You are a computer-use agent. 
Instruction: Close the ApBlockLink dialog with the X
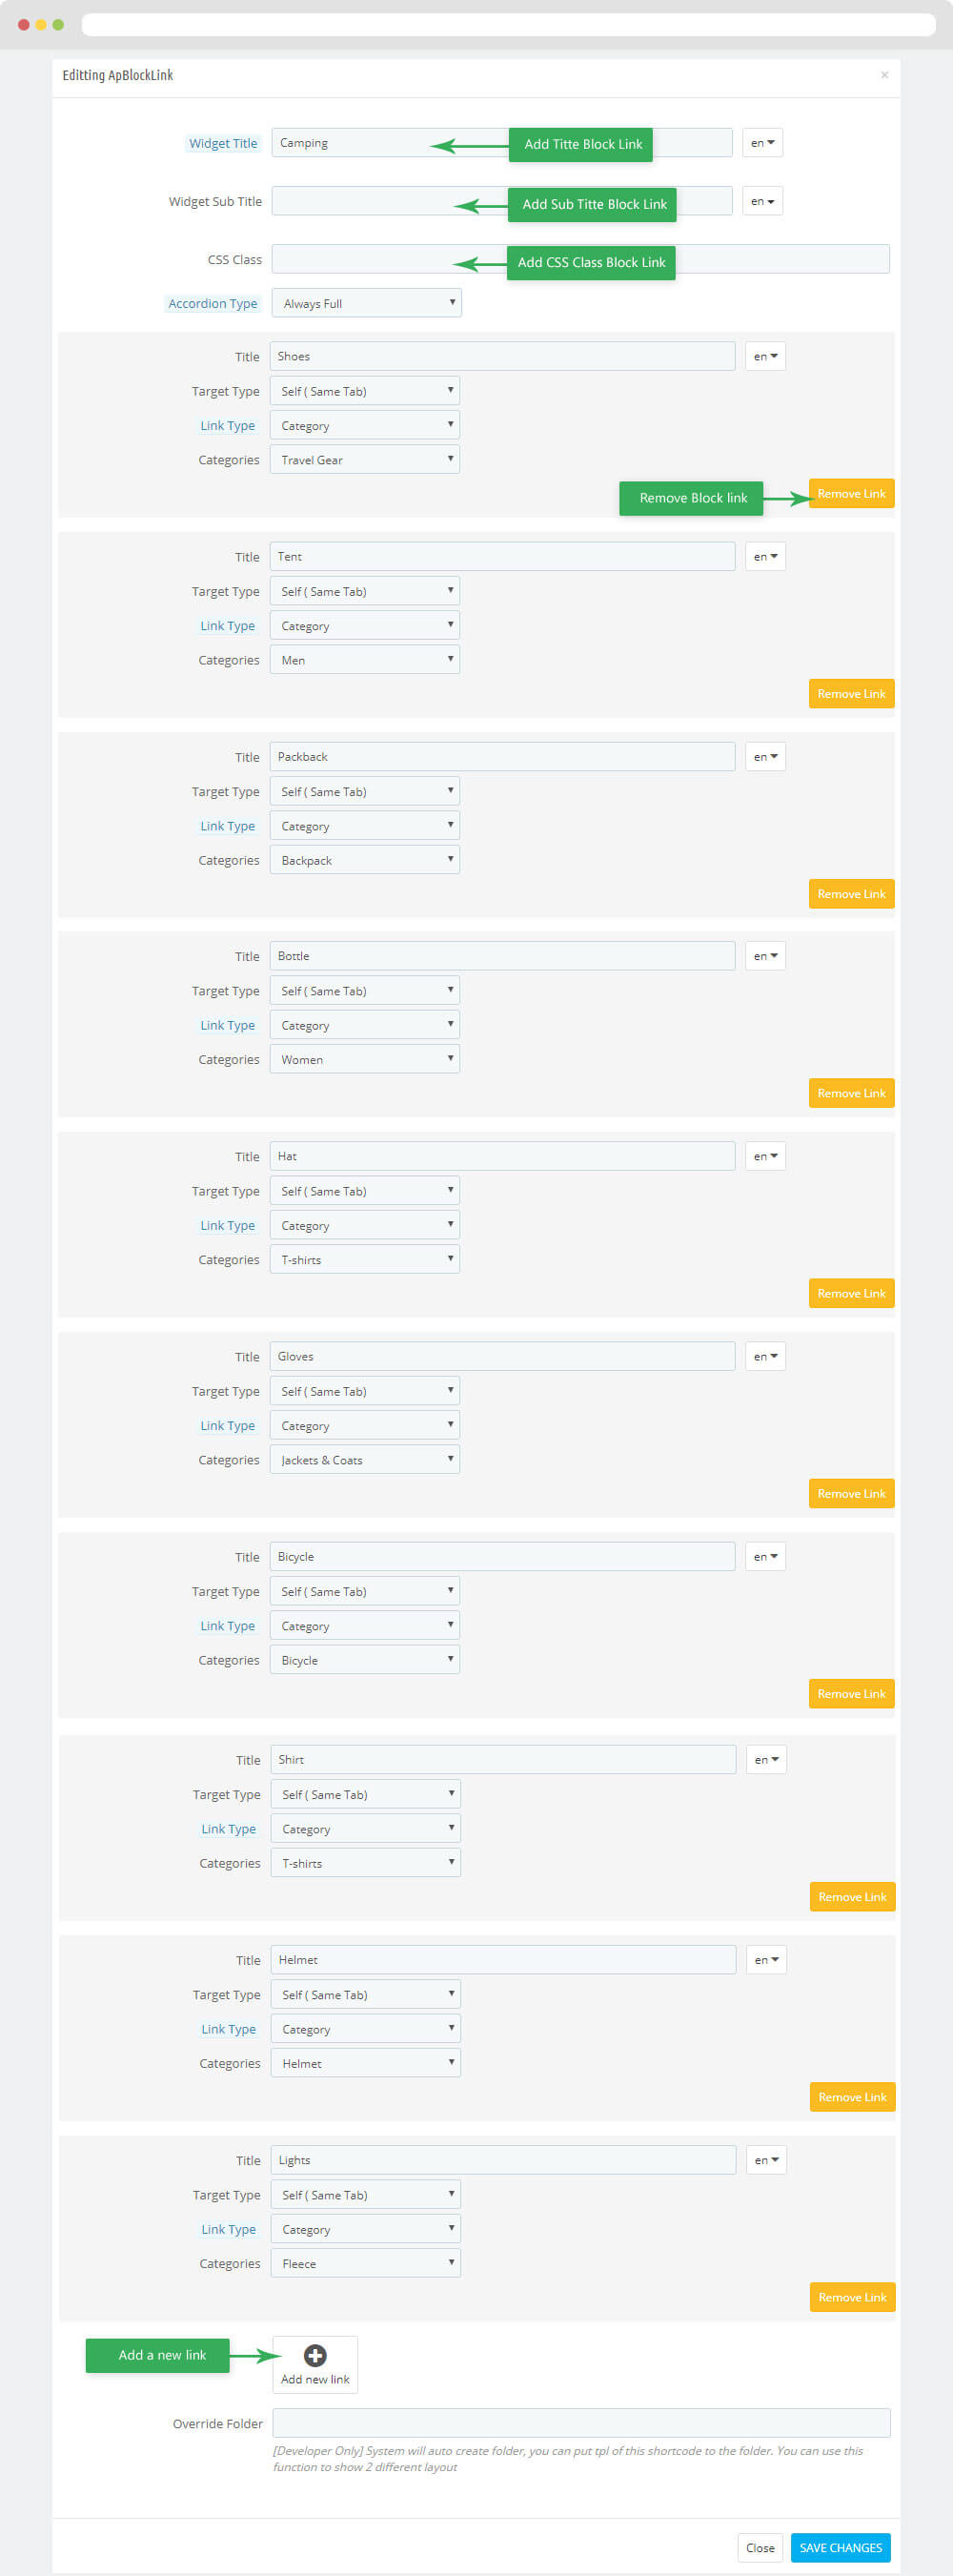click(884, 75)
